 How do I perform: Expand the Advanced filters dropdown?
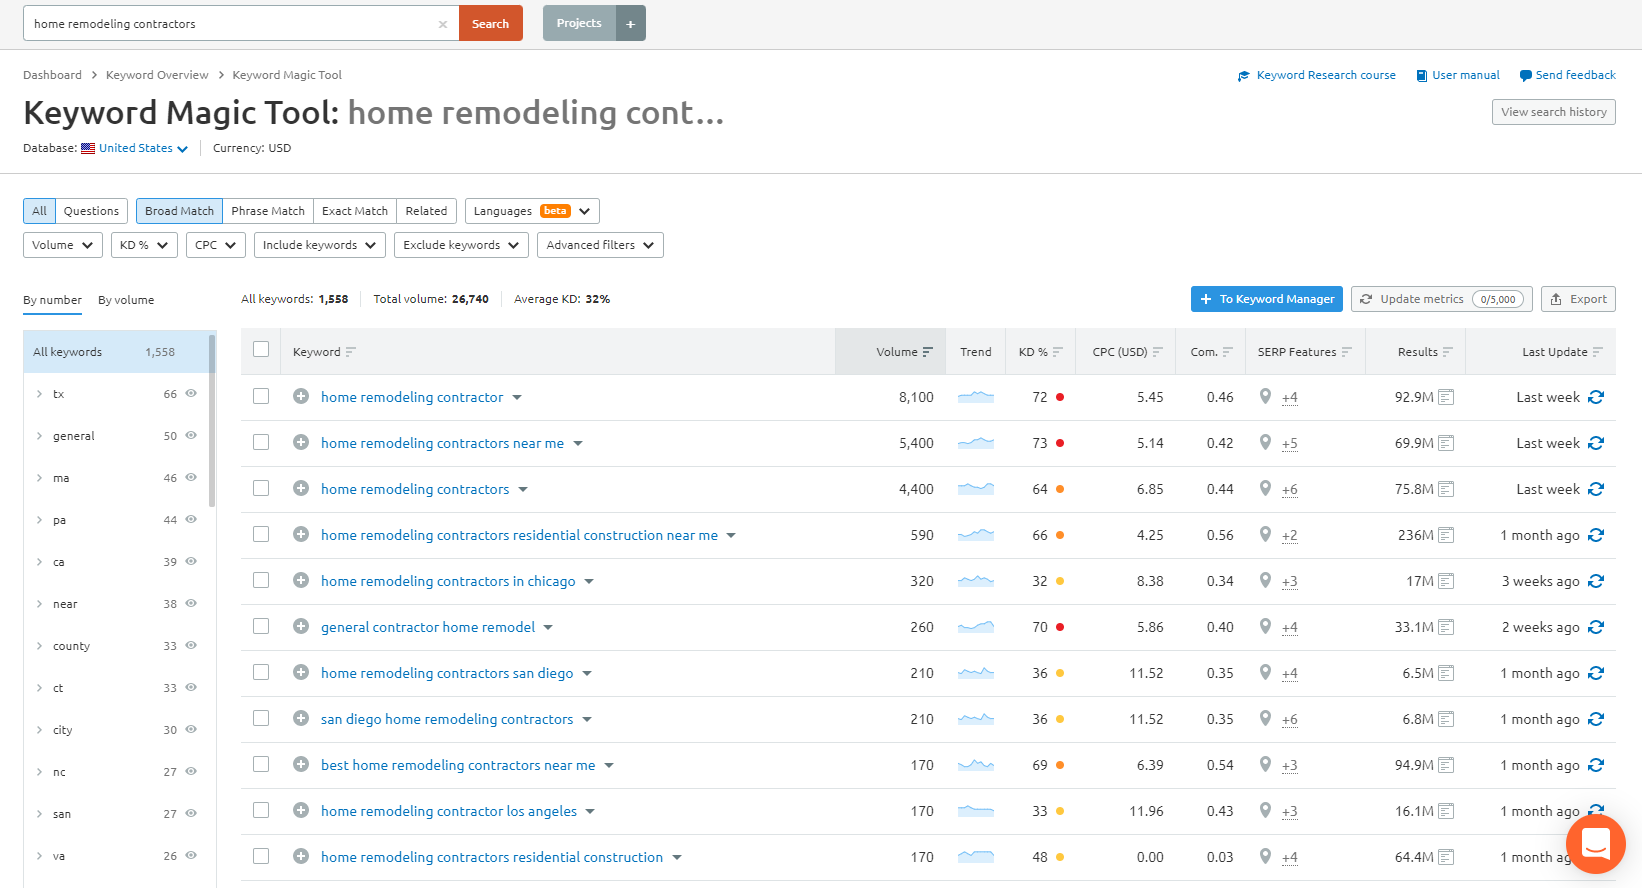(600, 245)
